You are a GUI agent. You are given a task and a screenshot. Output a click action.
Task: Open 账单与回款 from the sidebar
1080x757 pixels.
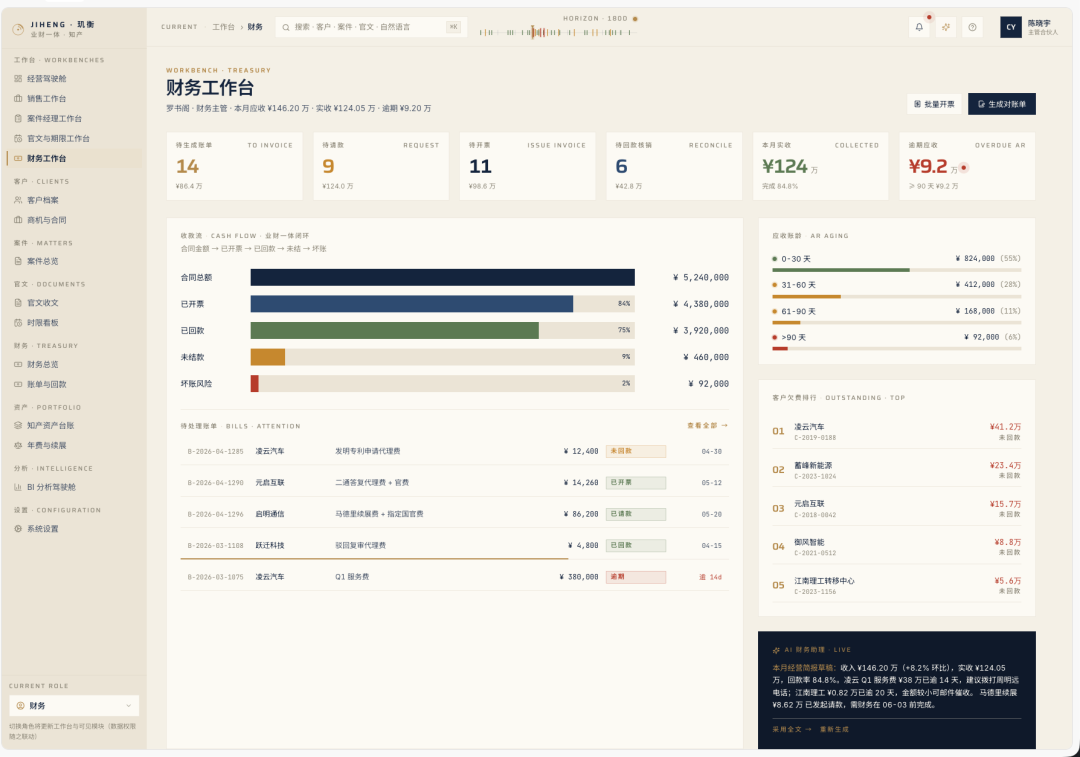74,384
